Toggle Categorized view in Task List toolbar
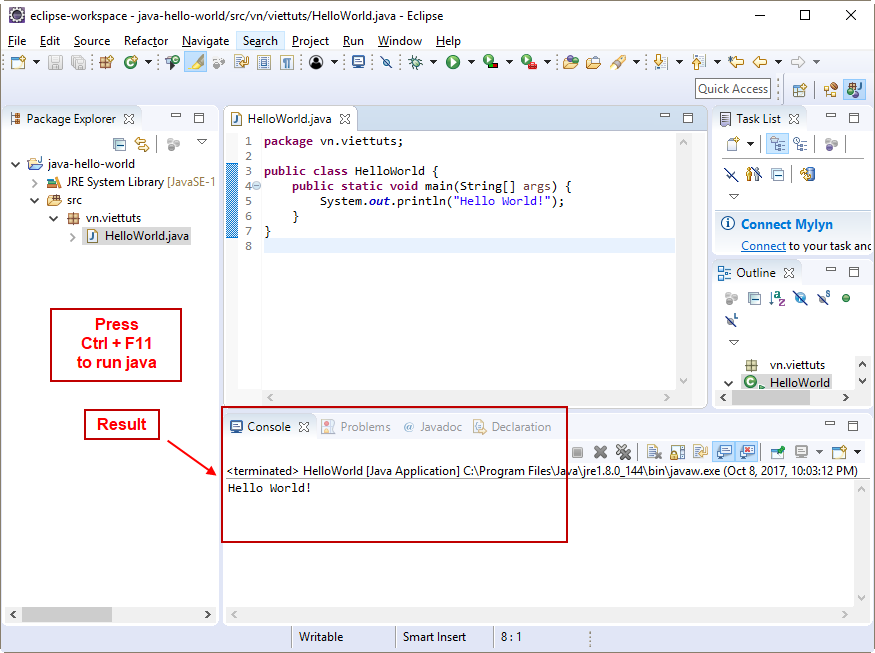 [x=777, y=144]
